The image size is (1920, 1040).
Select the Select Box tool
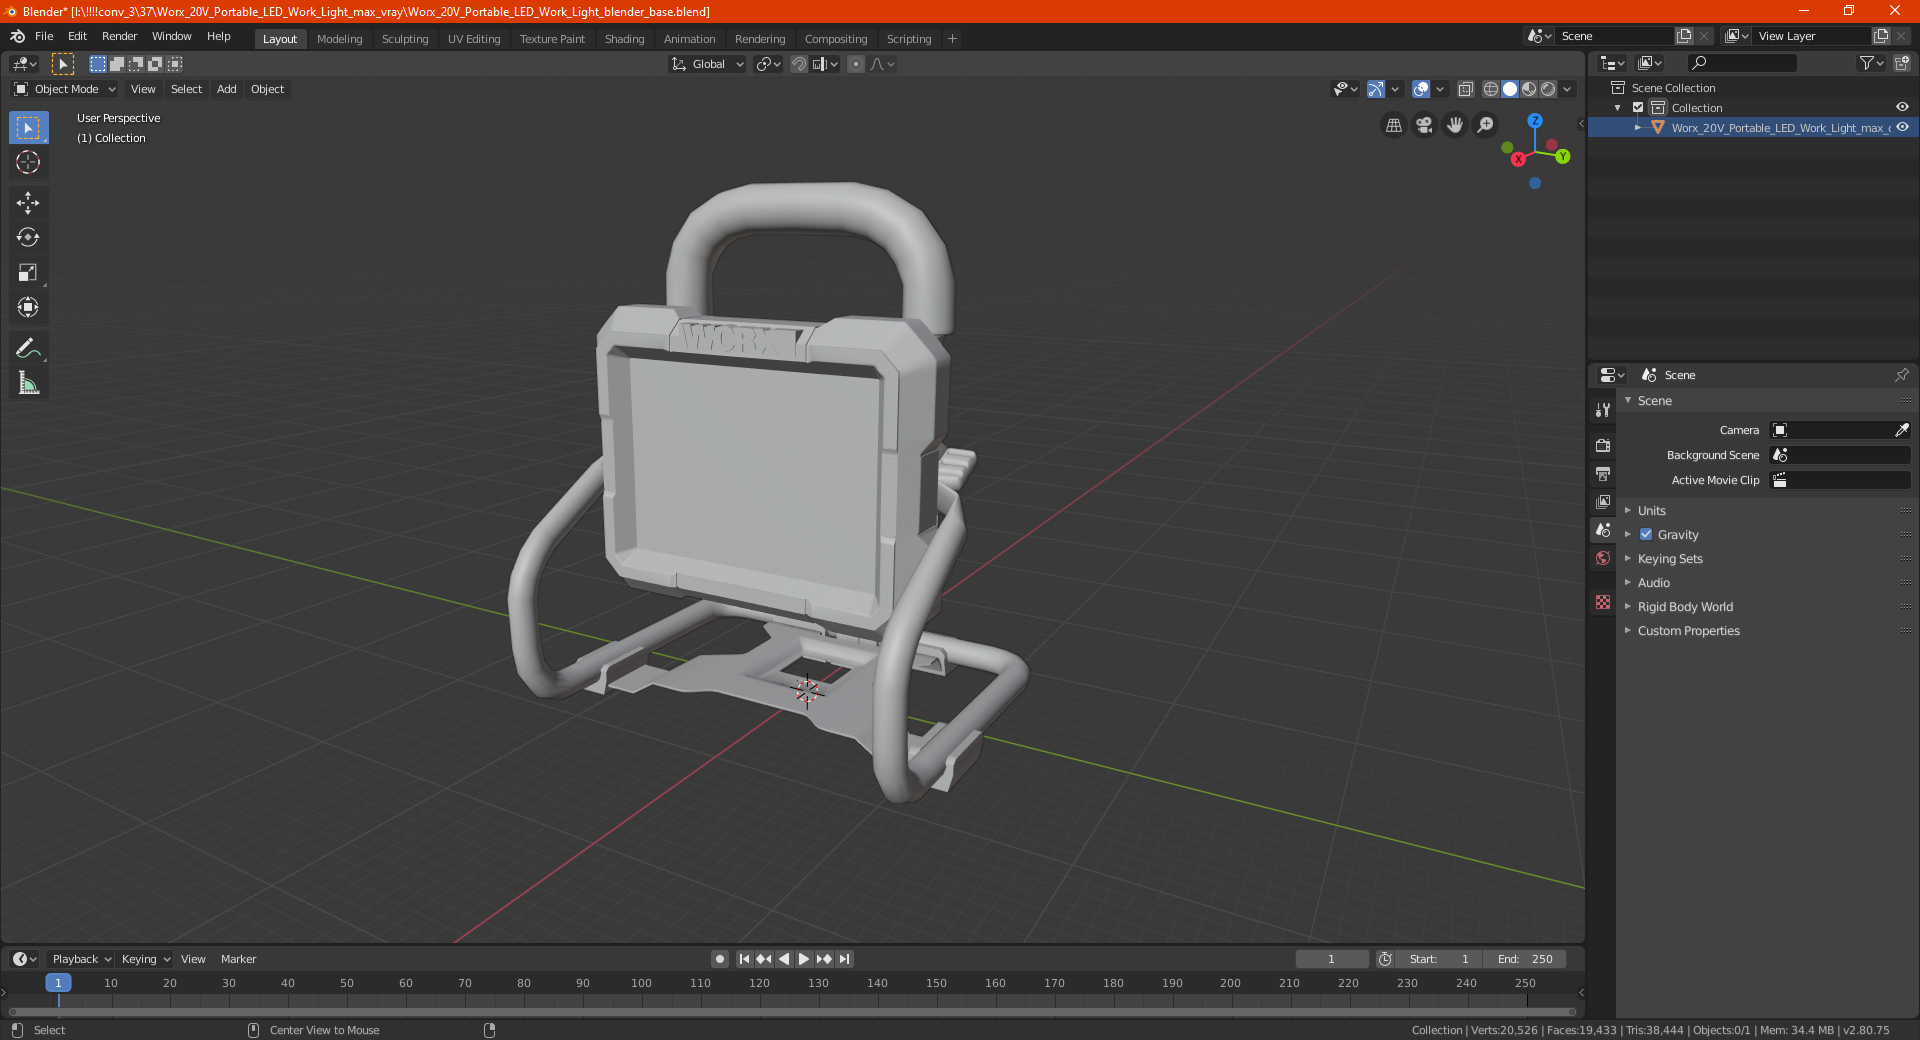[28, 128]
